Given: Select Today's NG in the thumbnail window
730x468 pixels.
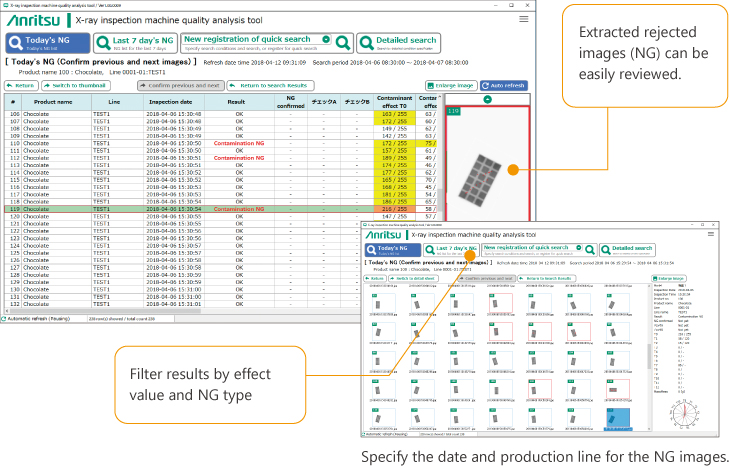Looking at the screenshot, I should (392, 250).
